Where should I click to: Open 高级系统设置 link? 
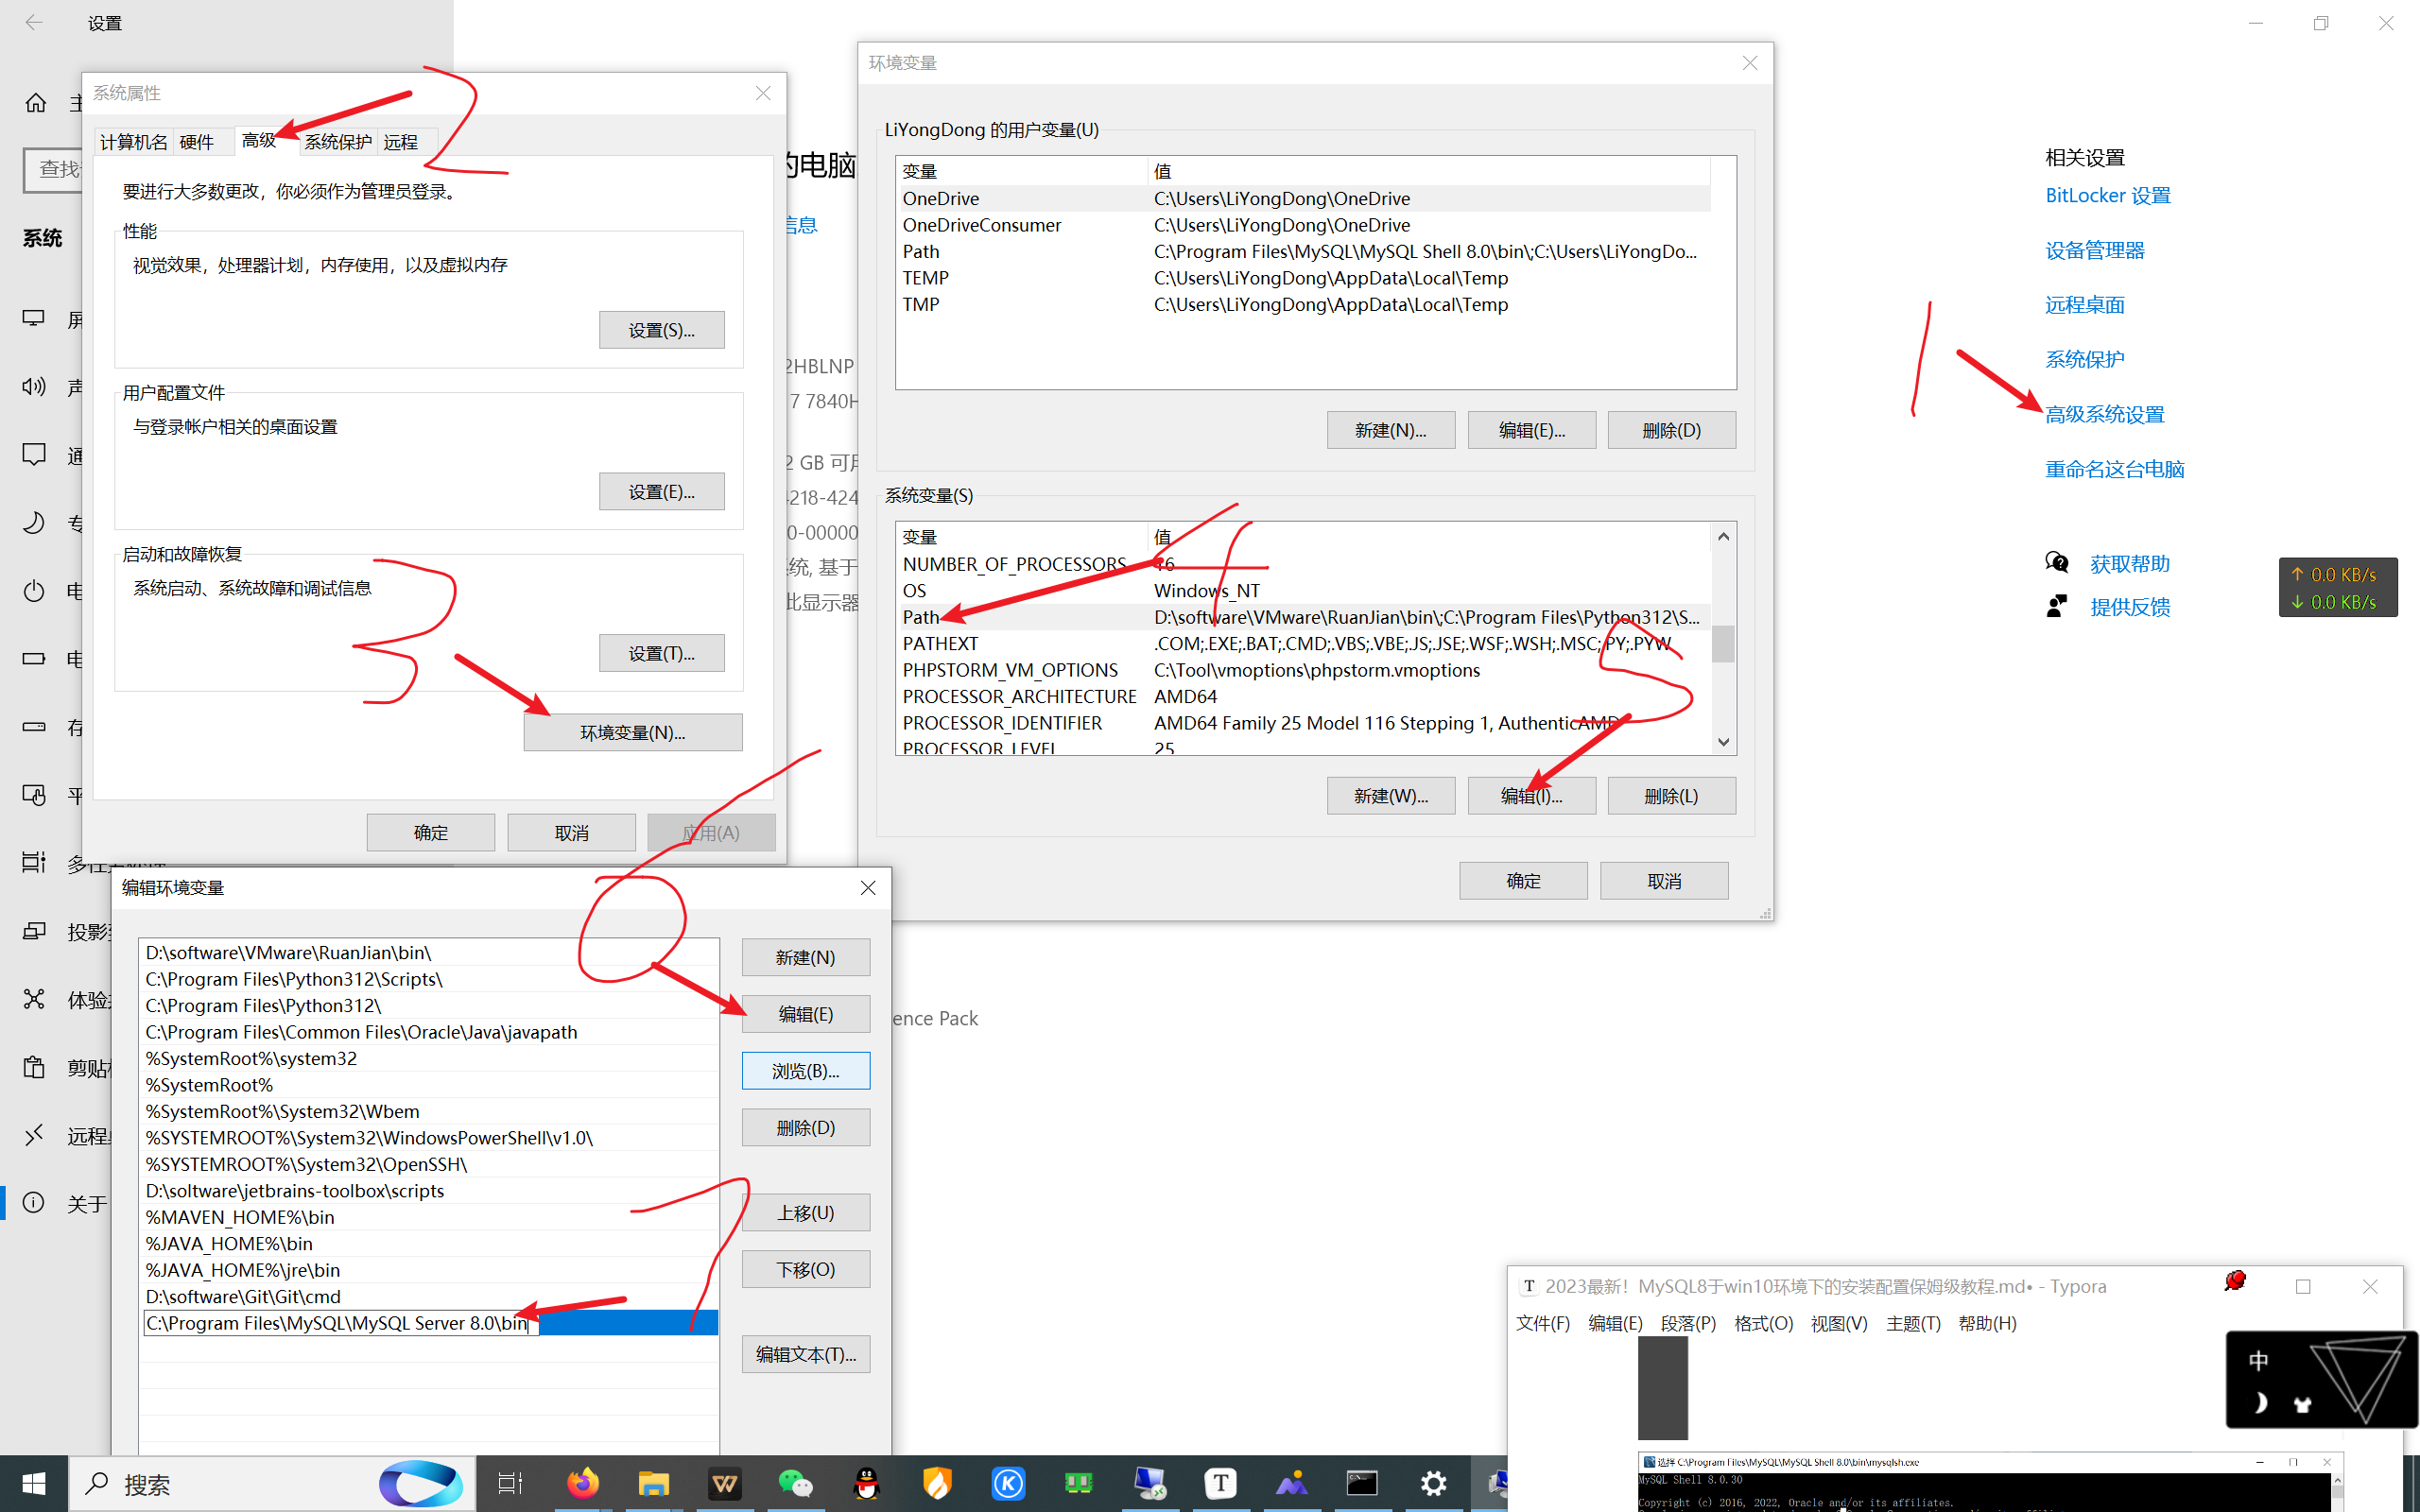[x=2104, y=414]
